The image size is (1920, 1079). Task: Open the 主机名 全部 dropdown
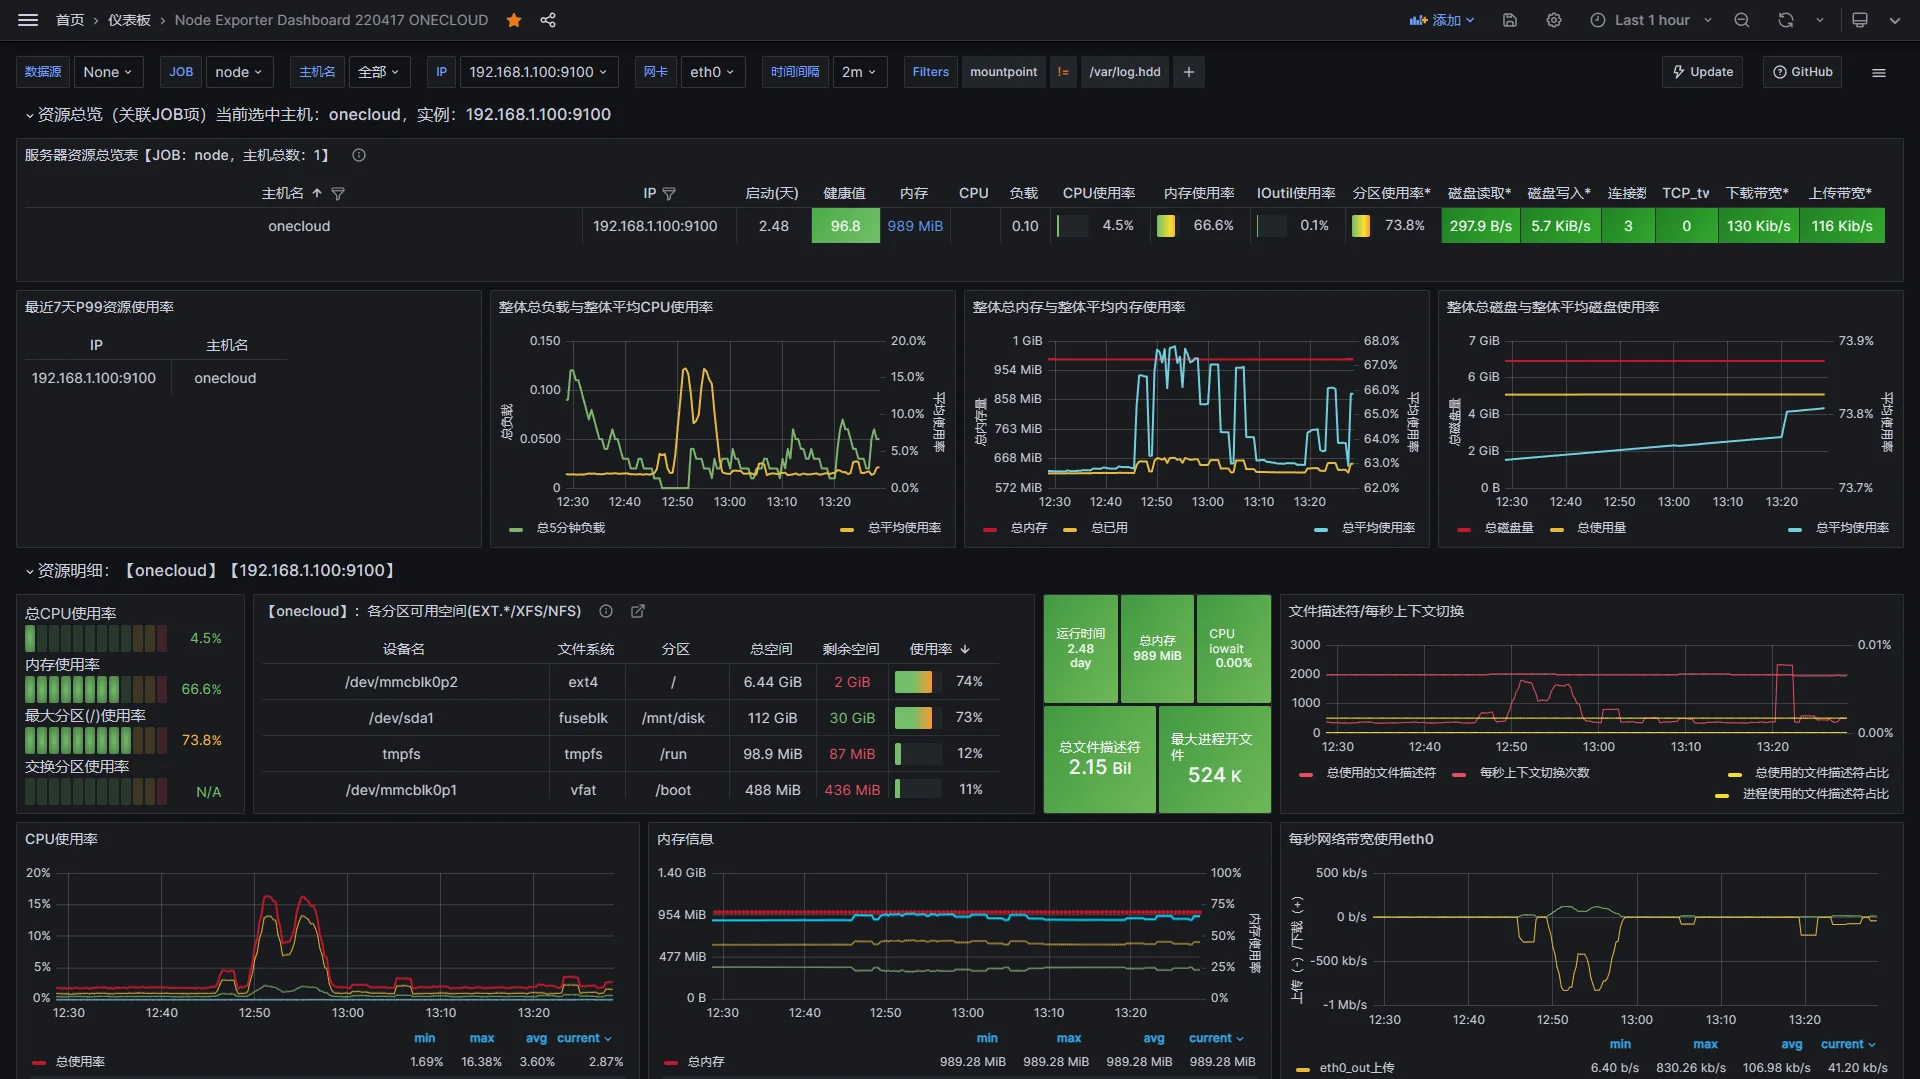(x=379, y=72)
